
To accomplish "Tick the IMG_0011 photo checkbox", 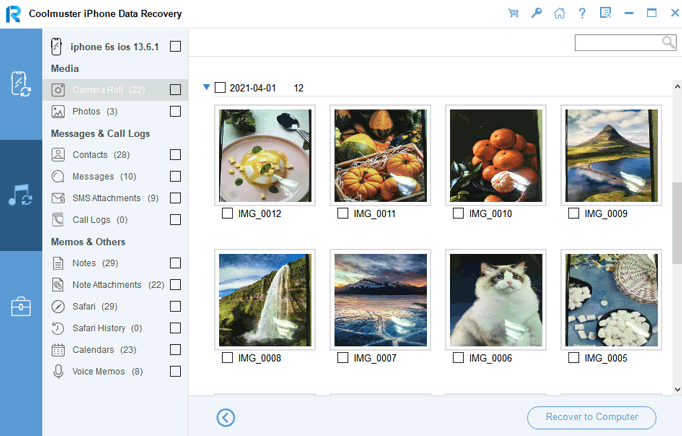I will [343, 213].
